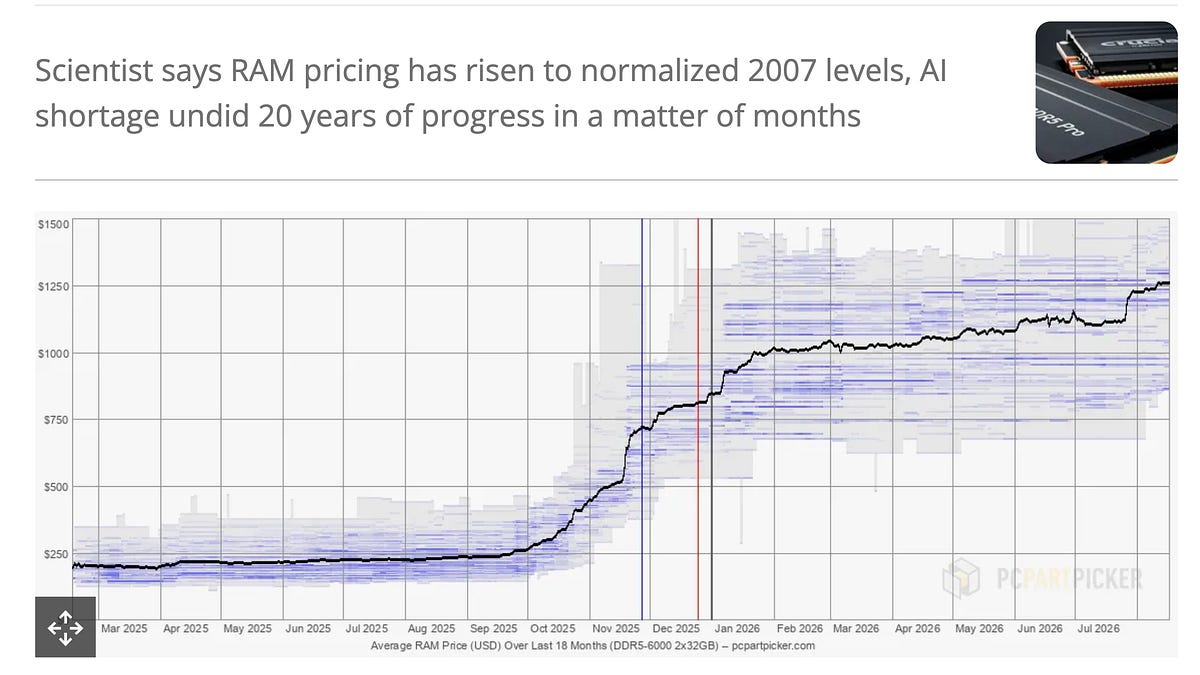Click the expand arrows icon on chart
This screenshot has height=675, width=1200.
click(x=65, y=627)
